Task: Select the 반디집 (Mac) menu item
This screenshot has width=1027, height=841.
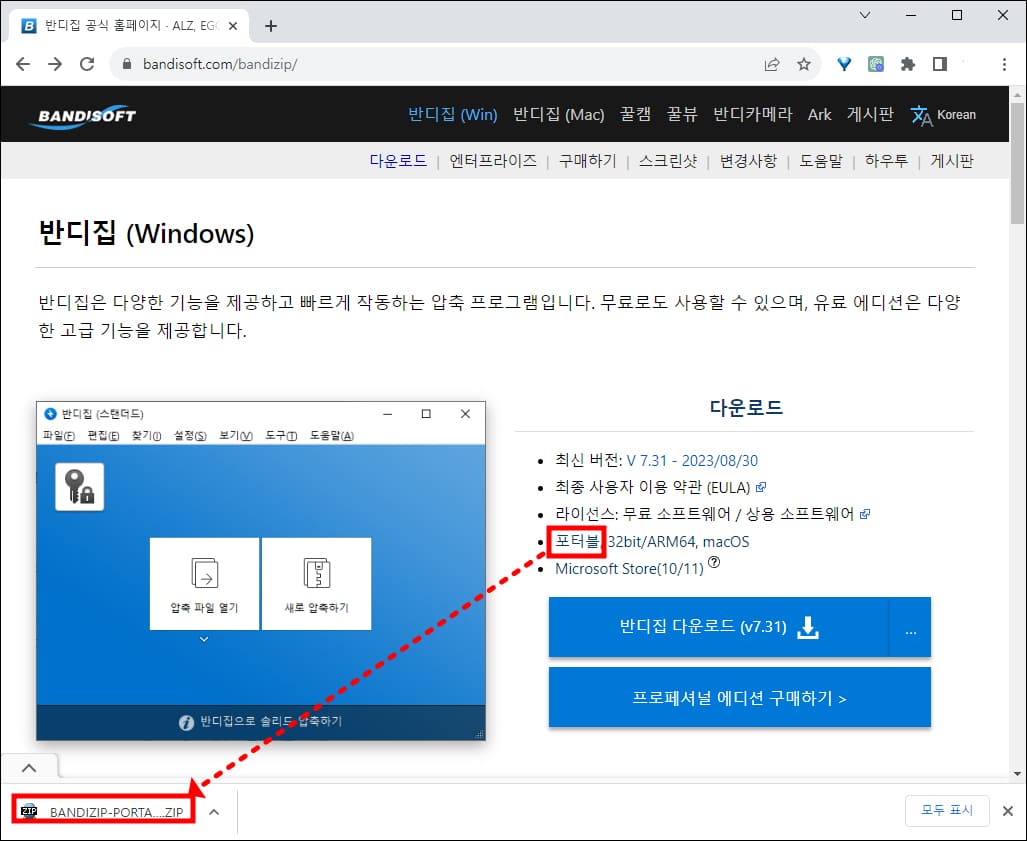Action: point(557,114)
